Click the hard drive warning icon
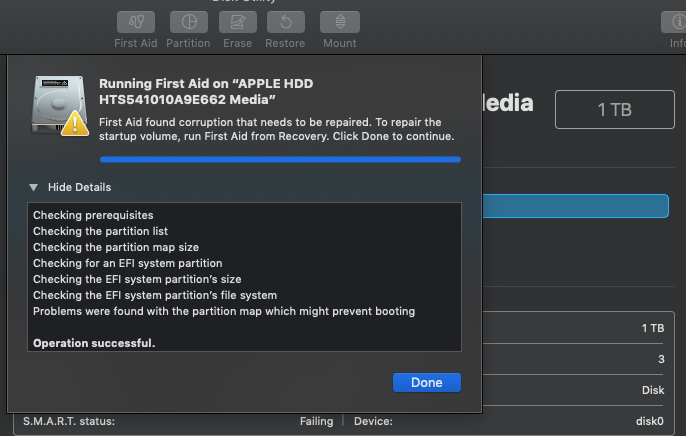 click(x=60, y=105)
